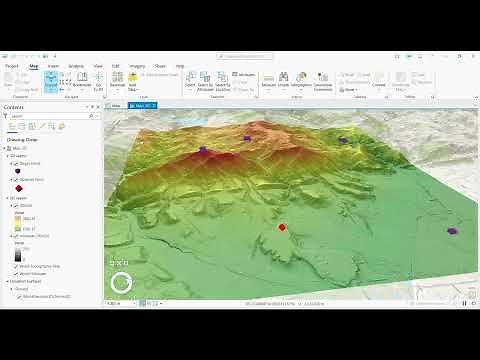Collapse Observer Point layer legend
The height and width of the screenshot is (360, 480).
pos(11,180)
